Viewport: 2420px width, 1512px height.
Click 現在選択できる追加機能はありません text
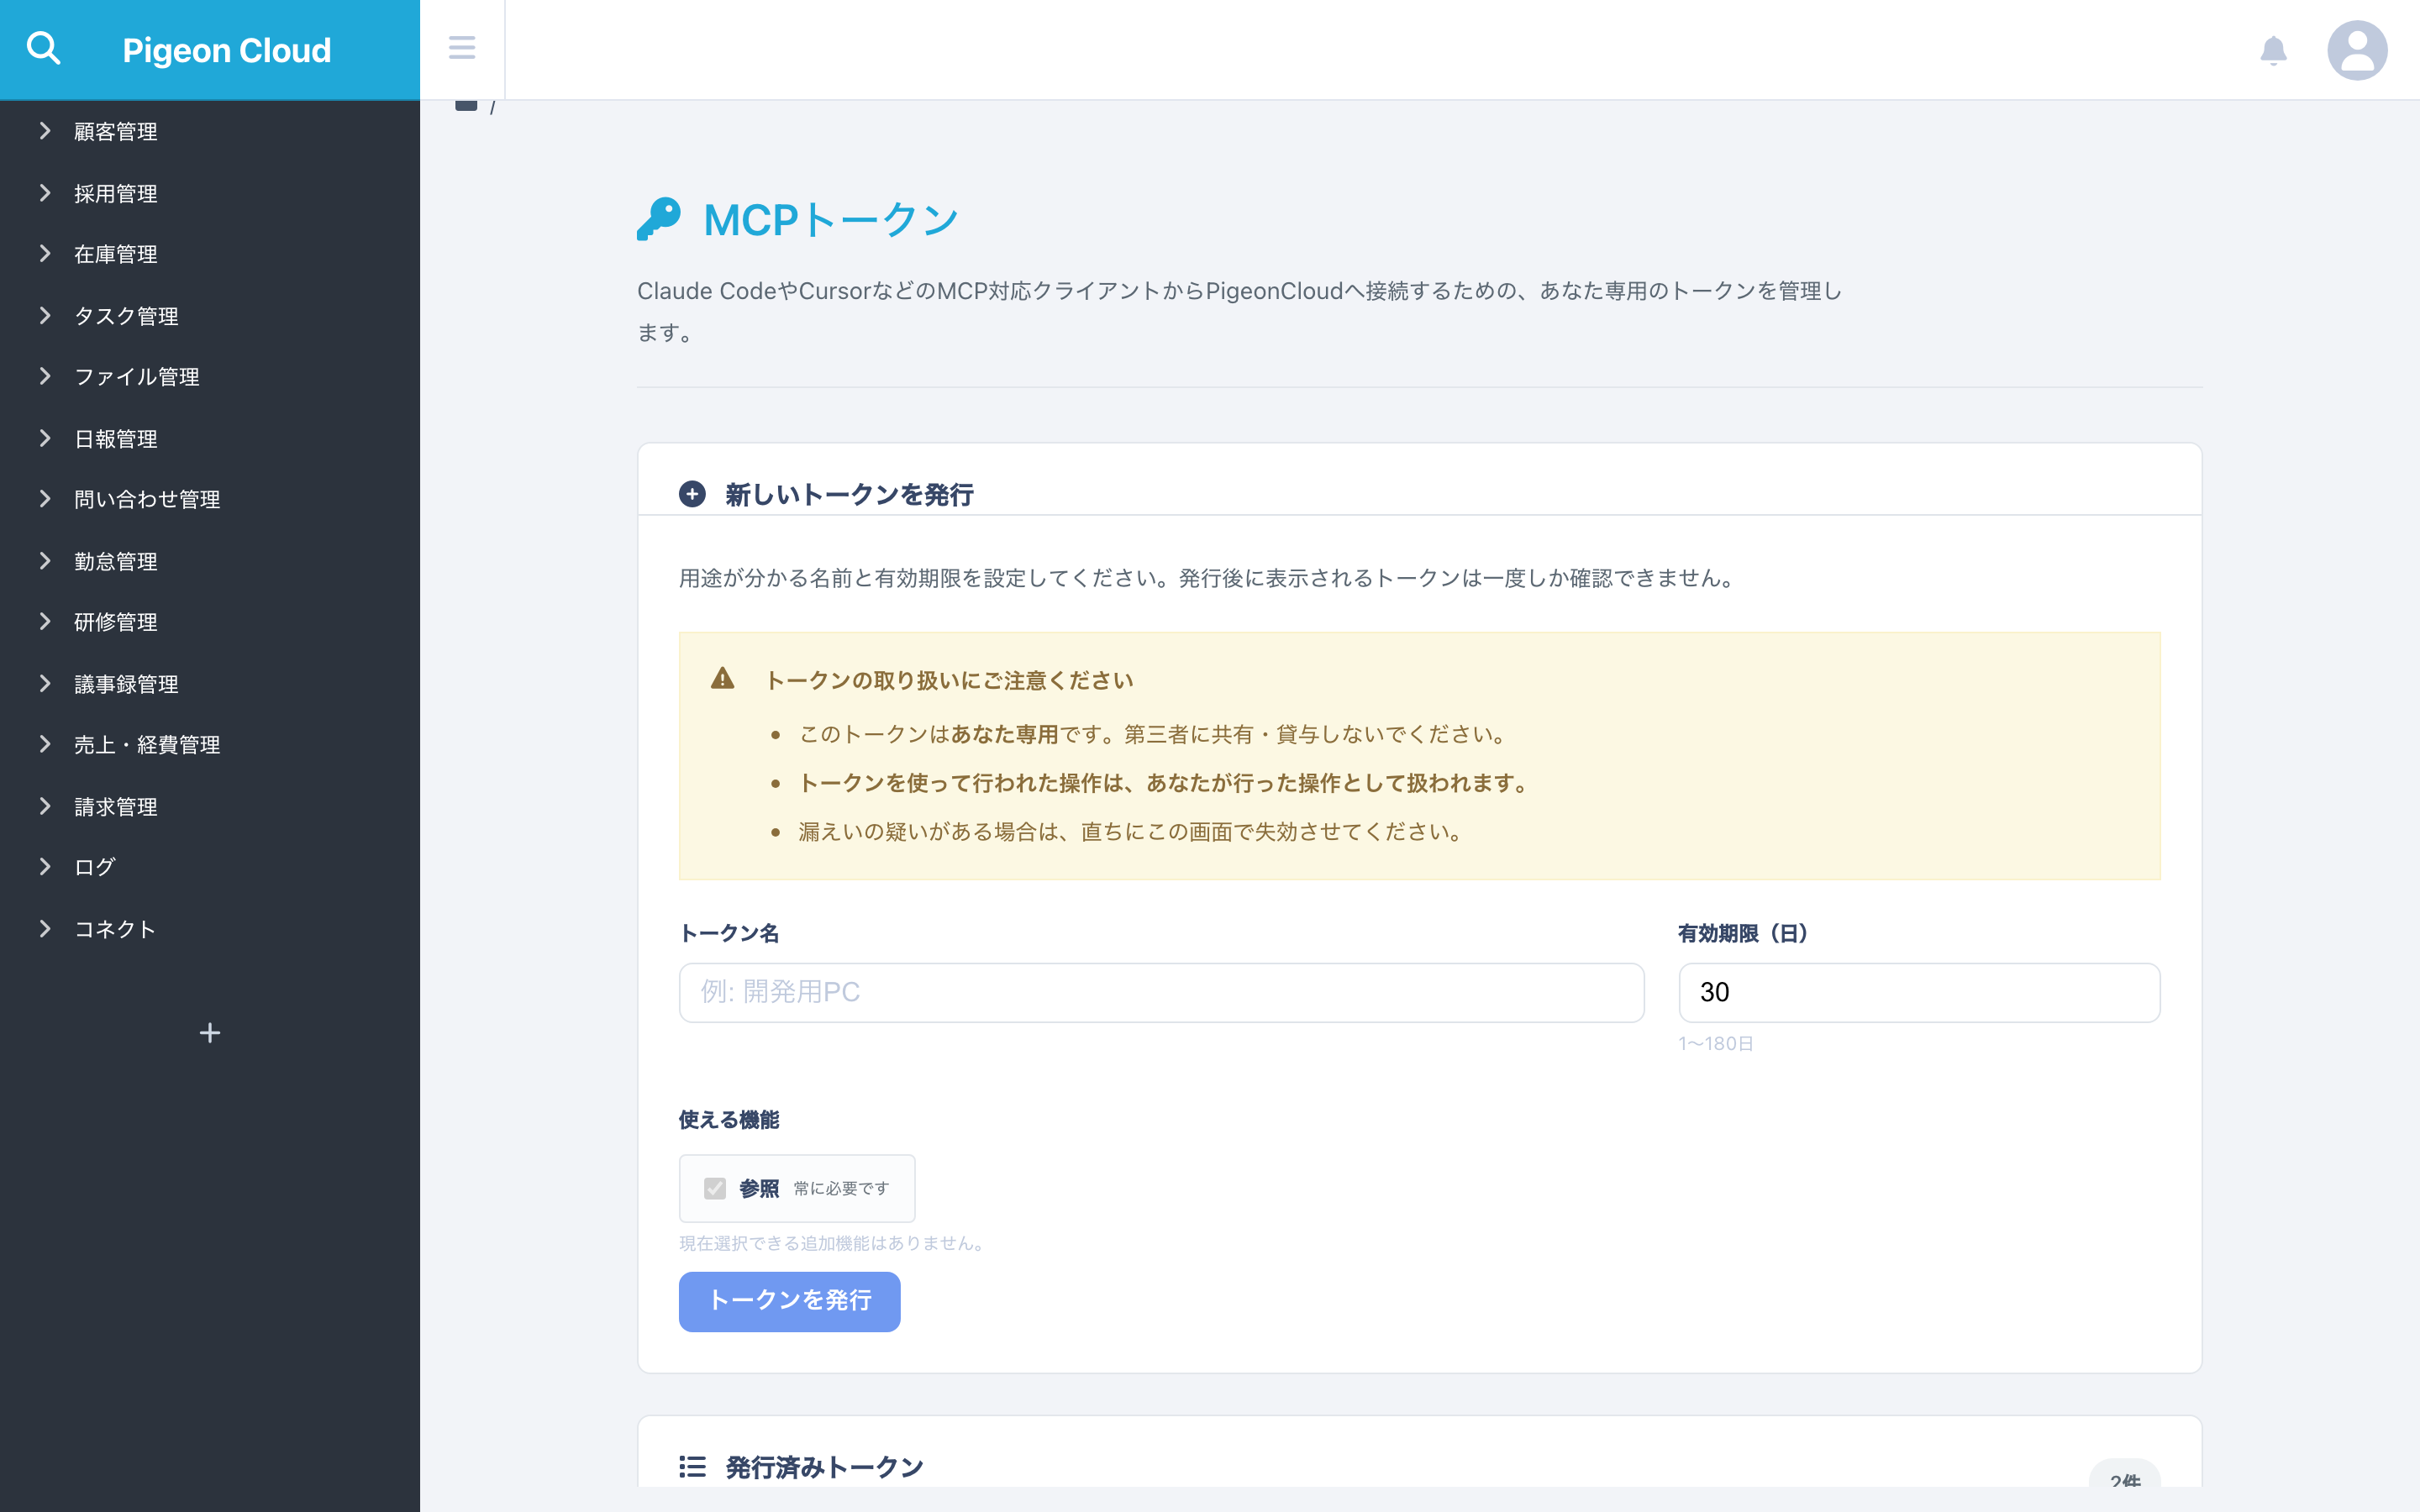(834, 1243)
